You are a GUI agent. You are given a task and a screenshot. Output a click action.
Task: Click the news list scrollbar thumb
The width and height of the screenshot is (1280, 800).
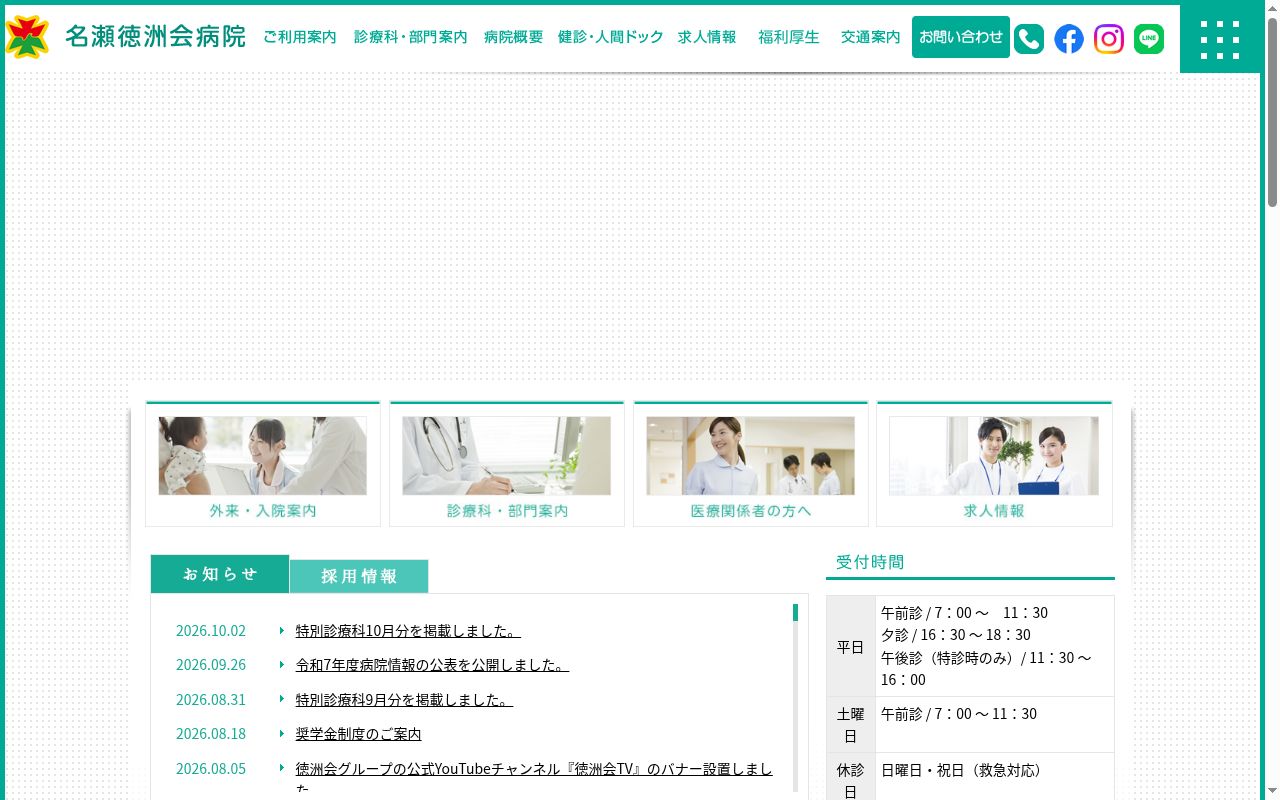796,612
